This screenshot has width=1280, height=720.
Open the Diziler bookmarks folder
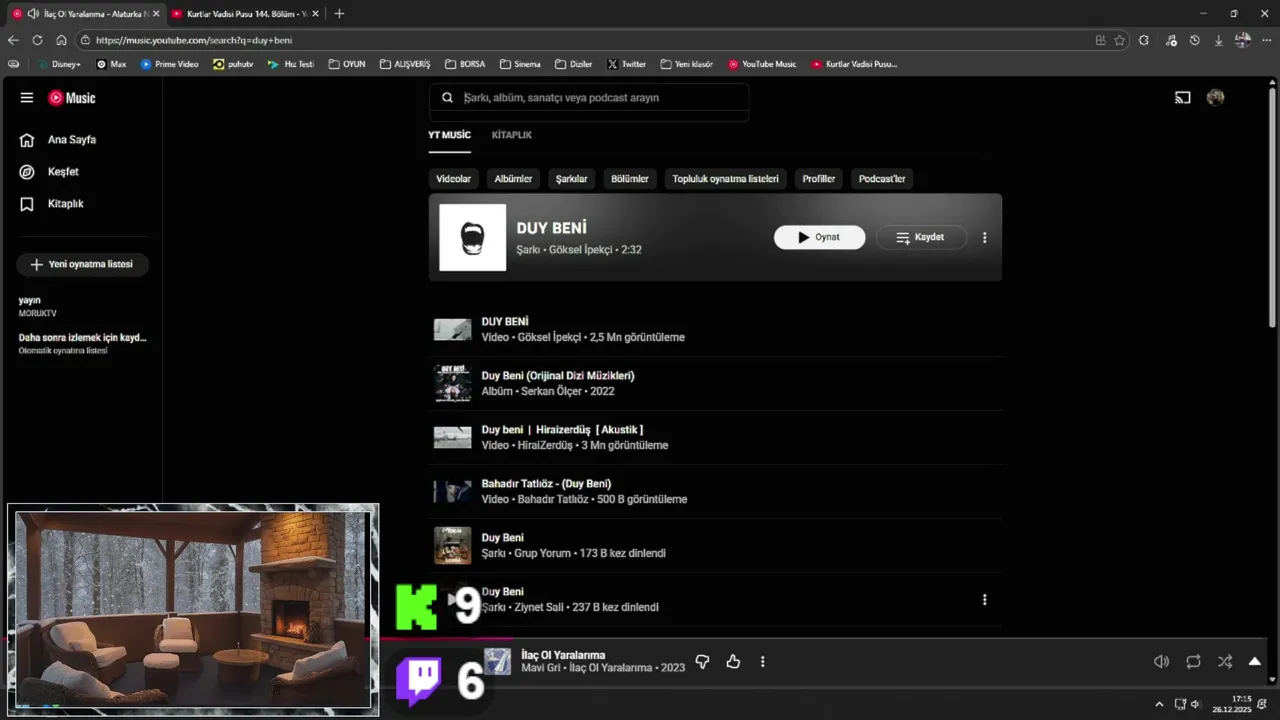pyautogui.click(x=574, y=64)
